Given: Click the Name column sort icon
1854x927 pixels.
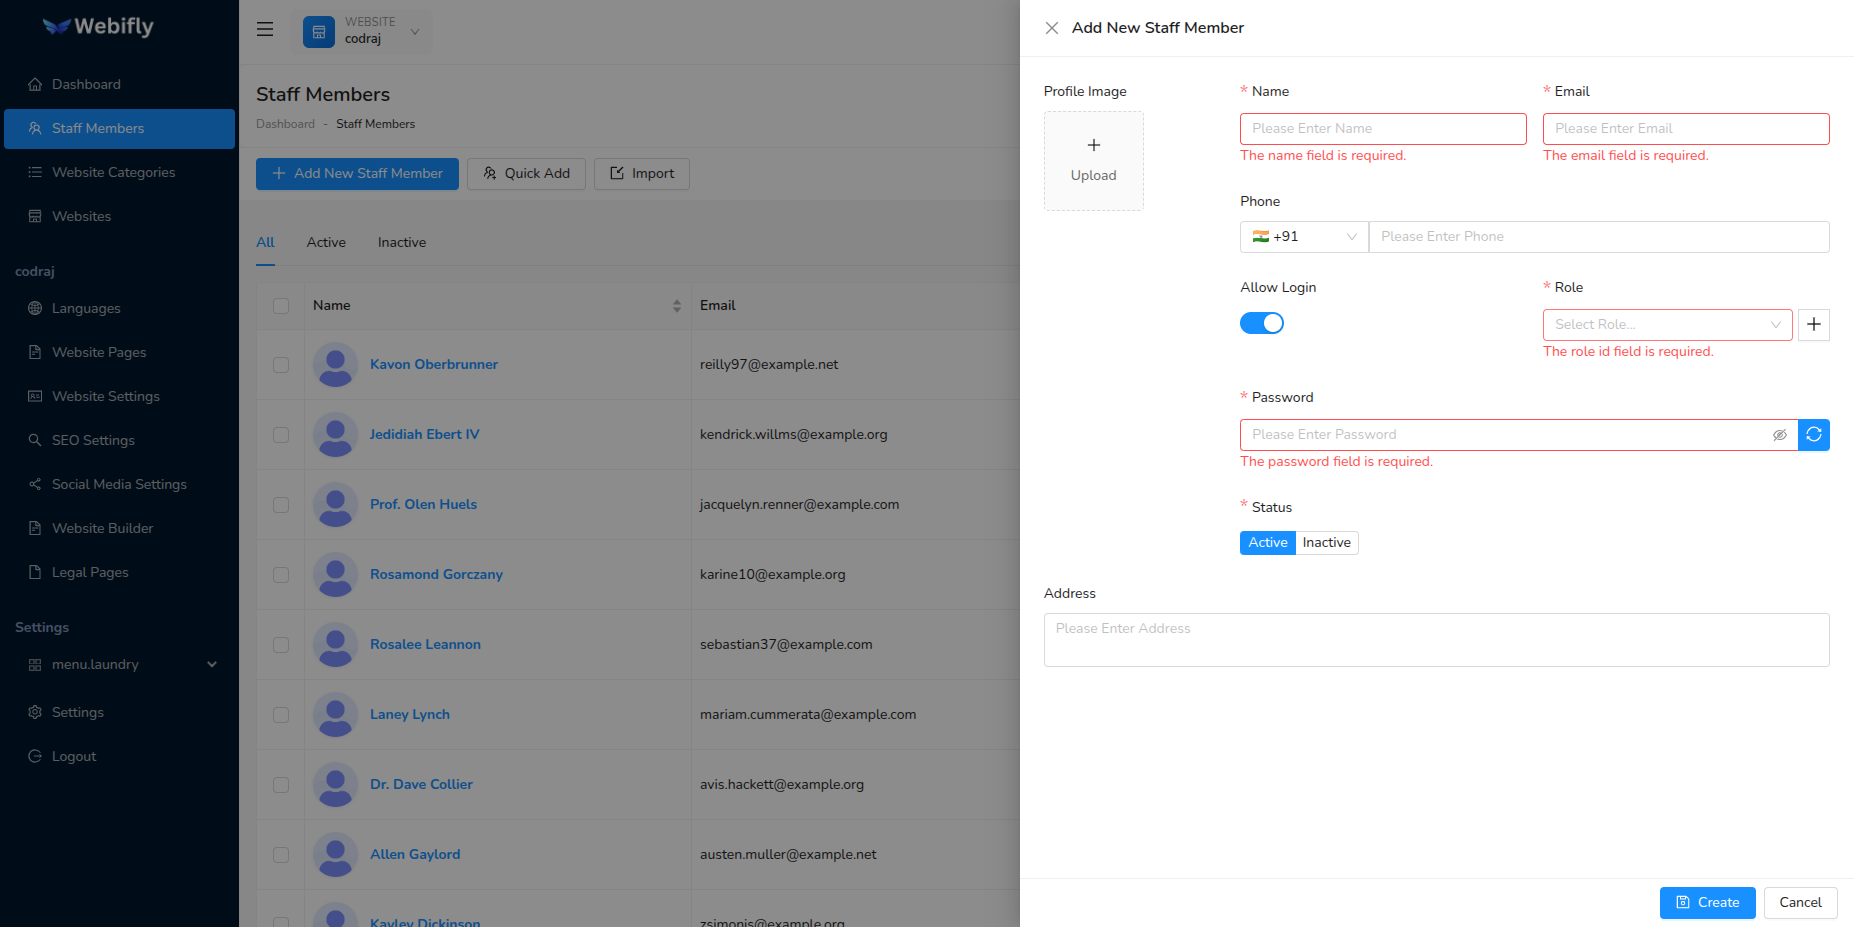Looking at the screenshot, I should [677, 306].
